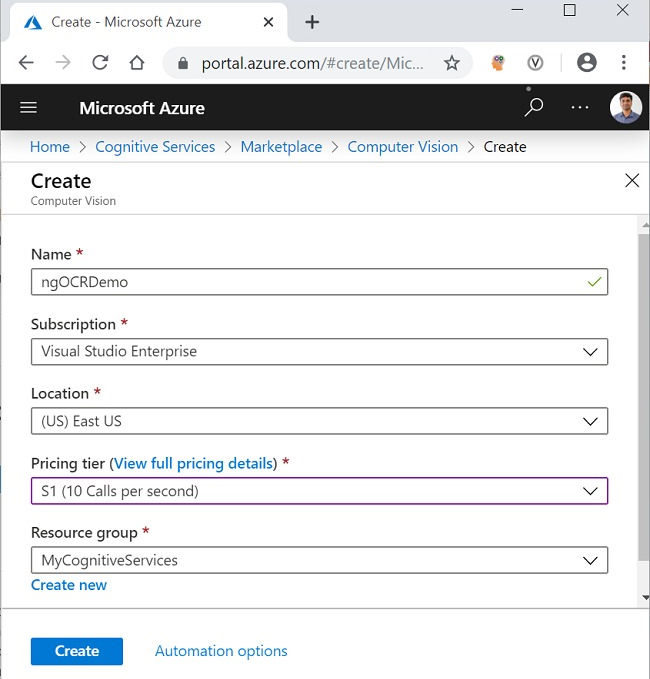
Task: Open View full pricing details link
Action: click(193, 464)
